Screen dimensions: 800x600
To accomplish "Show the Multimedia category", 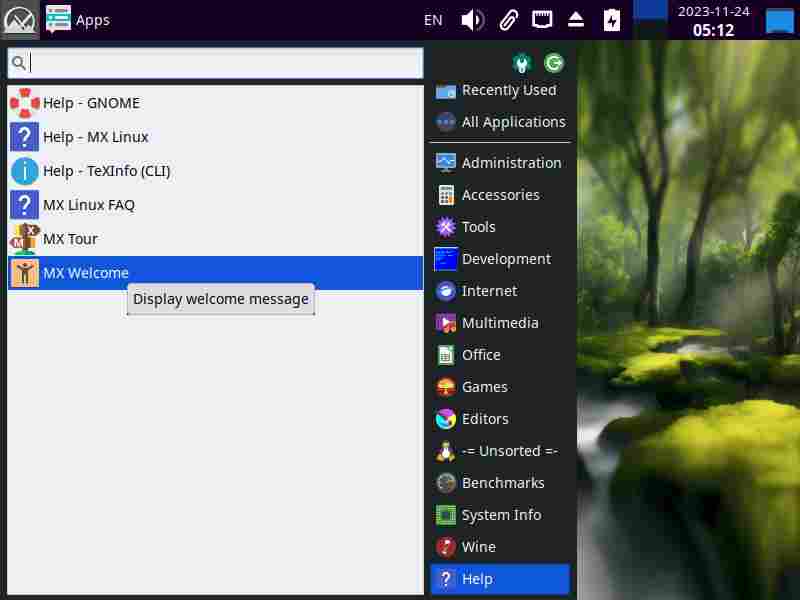I will pyautogui.click(x=501, y=323).
